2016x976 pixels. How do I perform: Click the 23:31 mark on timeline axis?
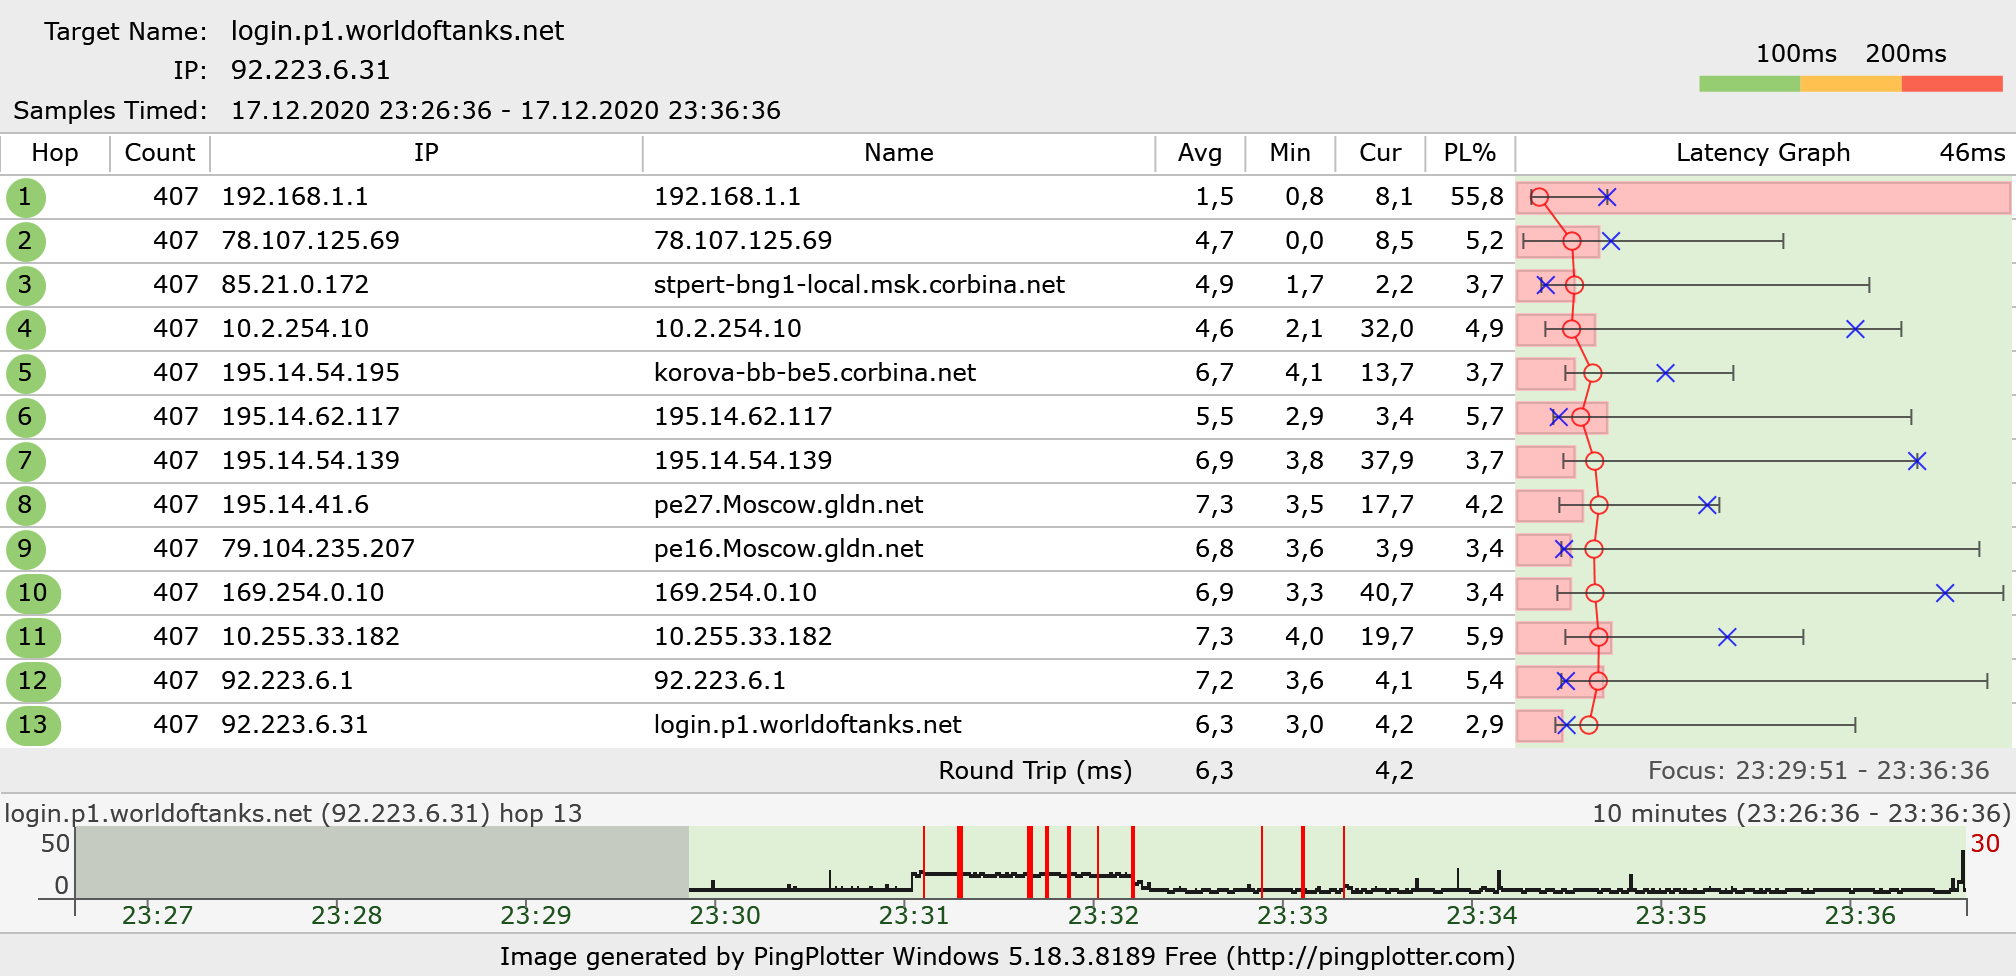click(x=914, y=915)
